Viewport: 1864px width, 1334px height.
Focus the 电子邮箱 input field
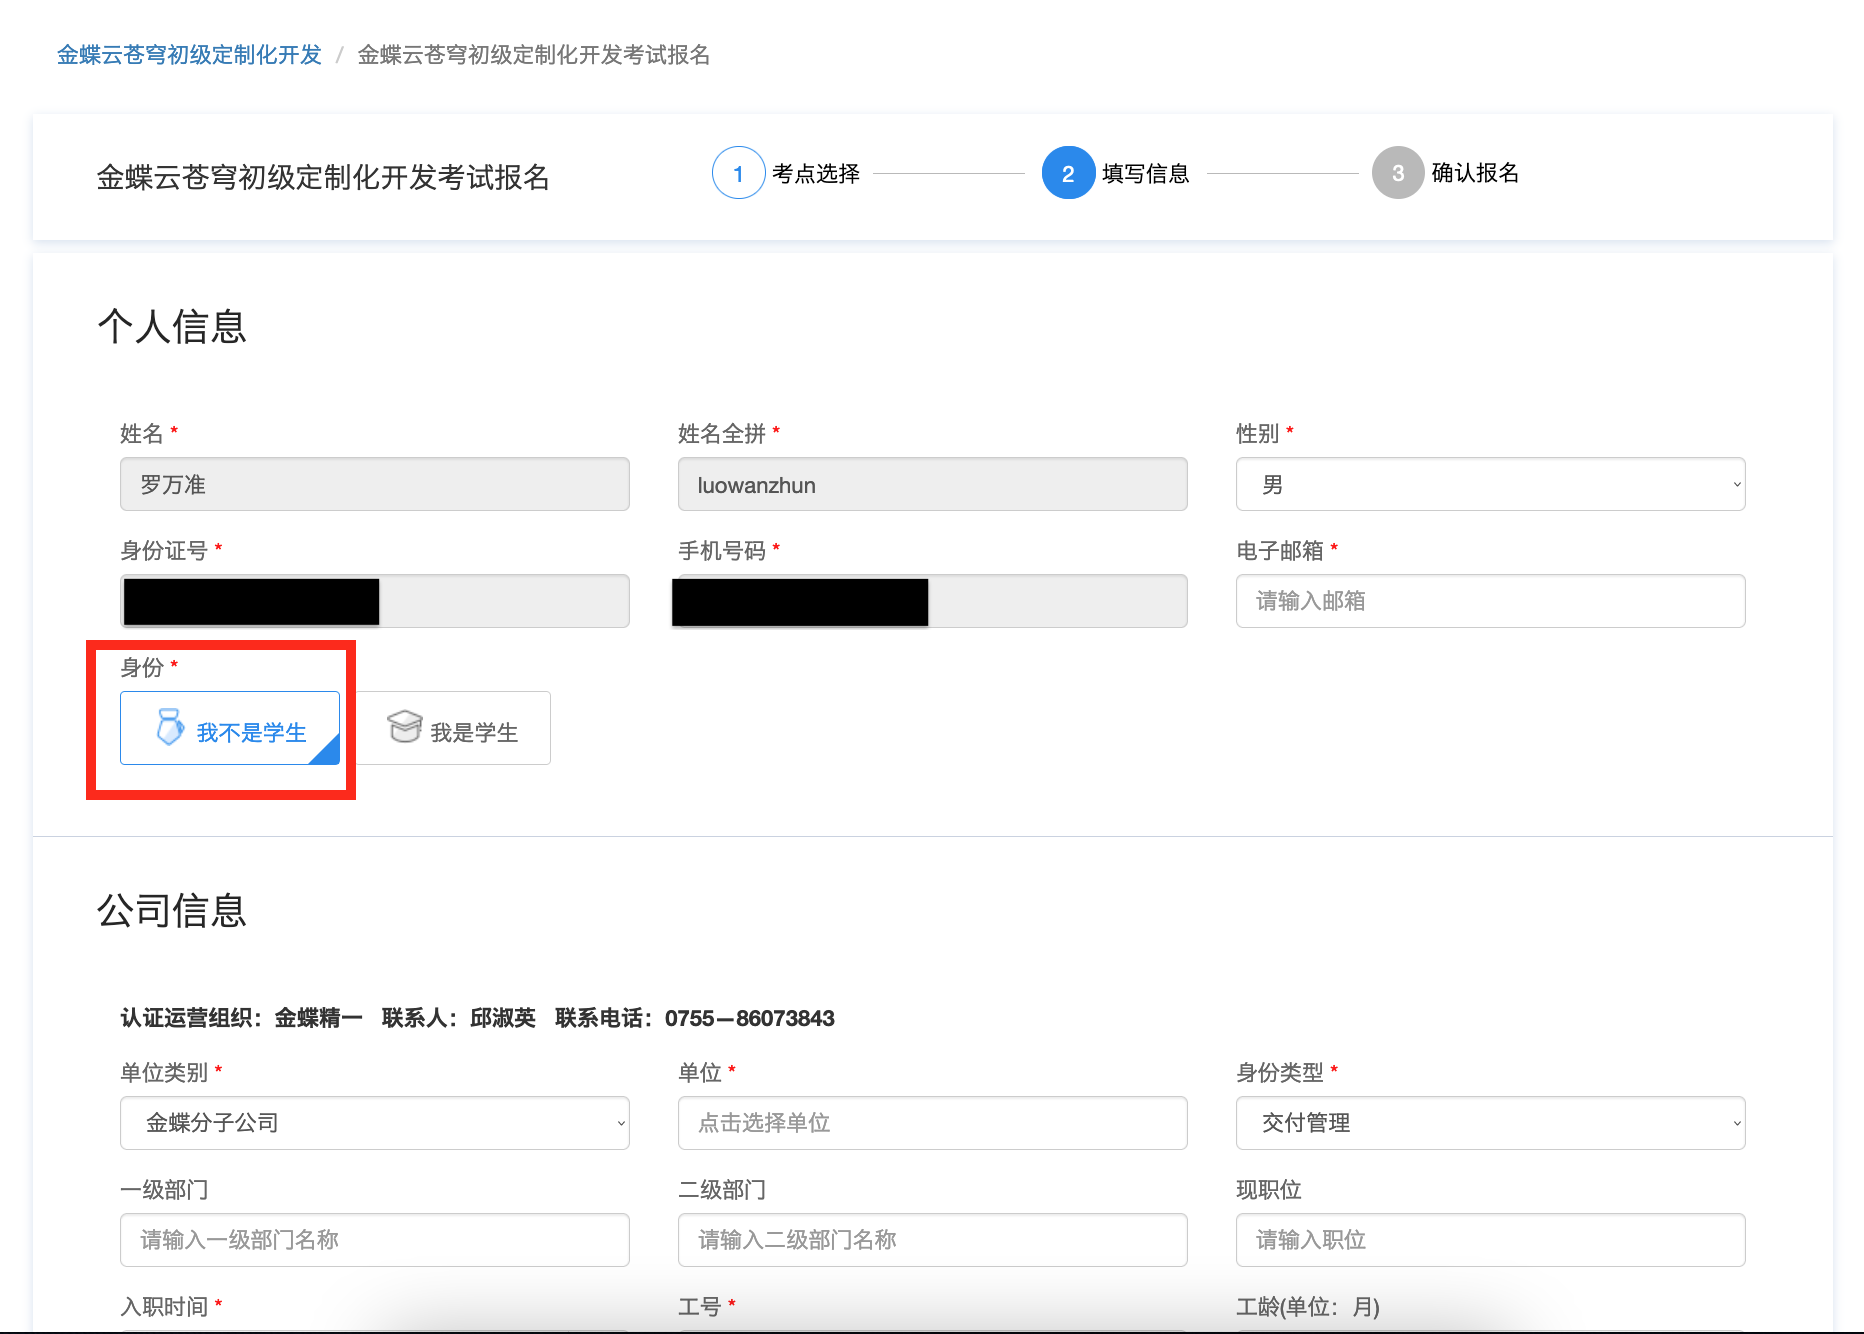[x=1490, y=601]
